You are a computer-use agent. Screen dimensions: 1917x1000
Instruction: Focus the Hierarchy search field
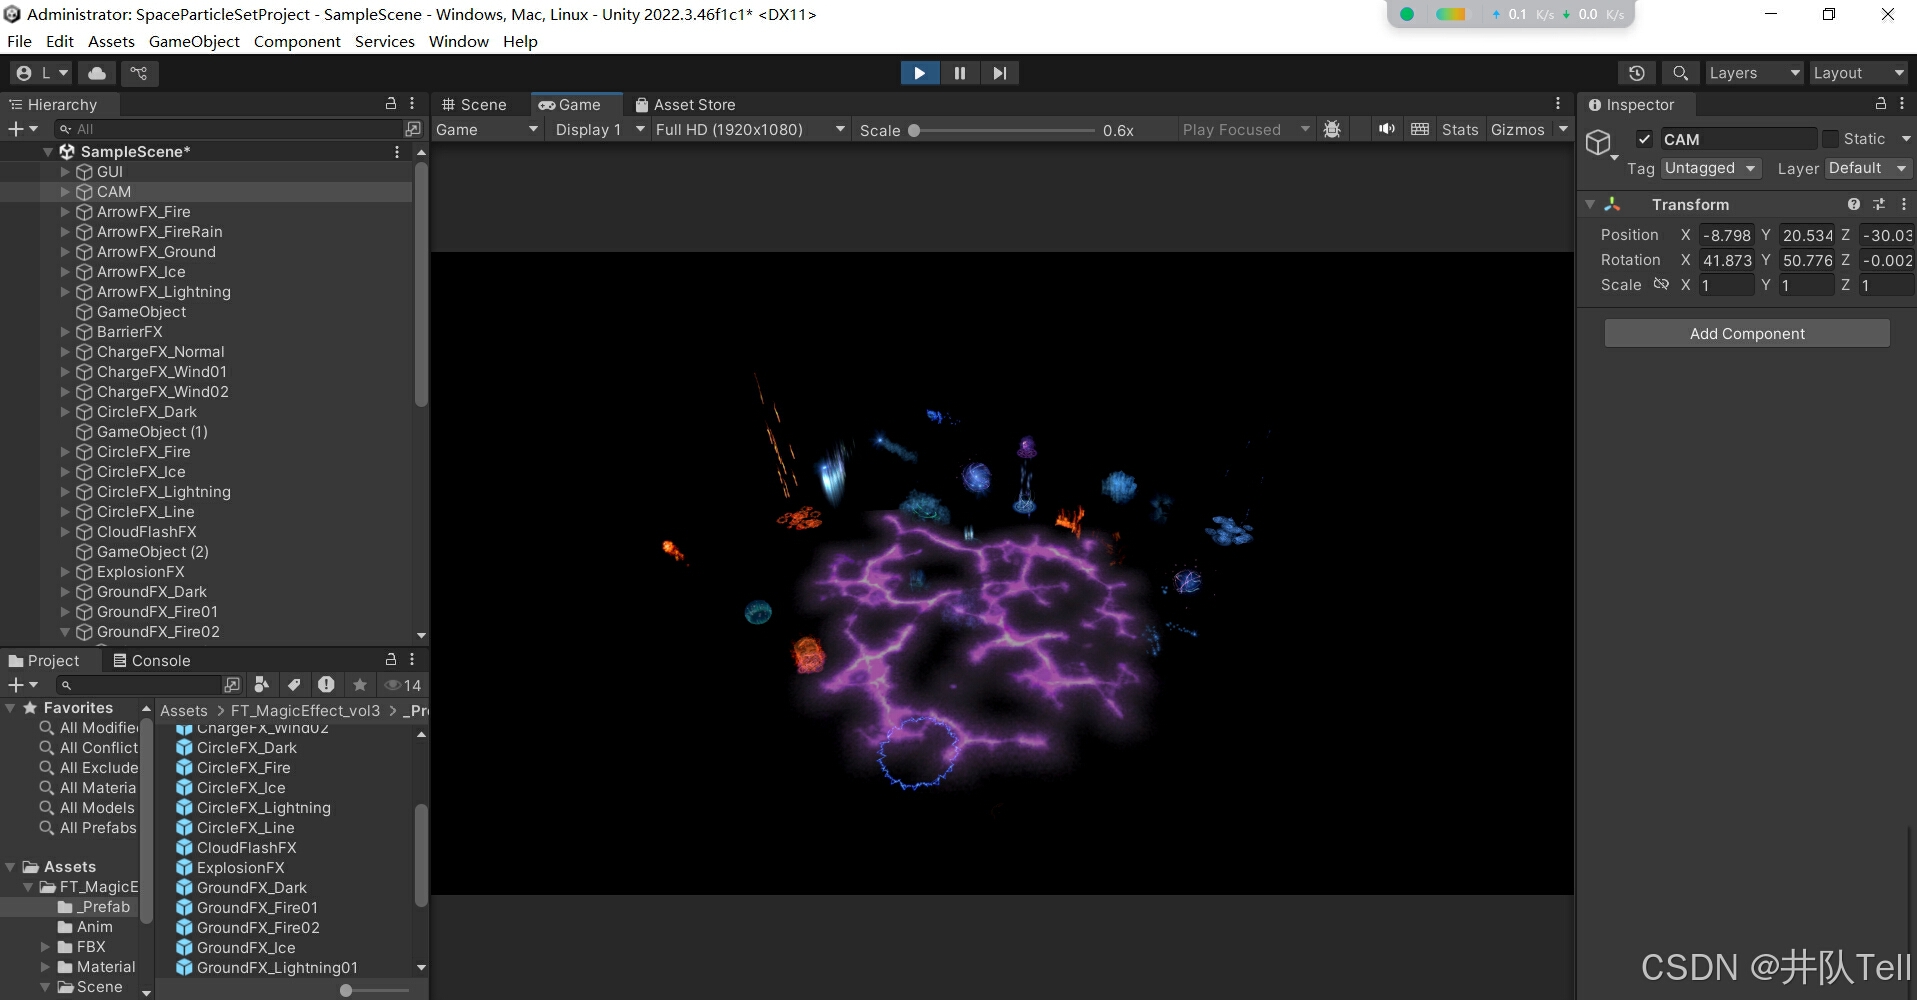coord(230,129)
